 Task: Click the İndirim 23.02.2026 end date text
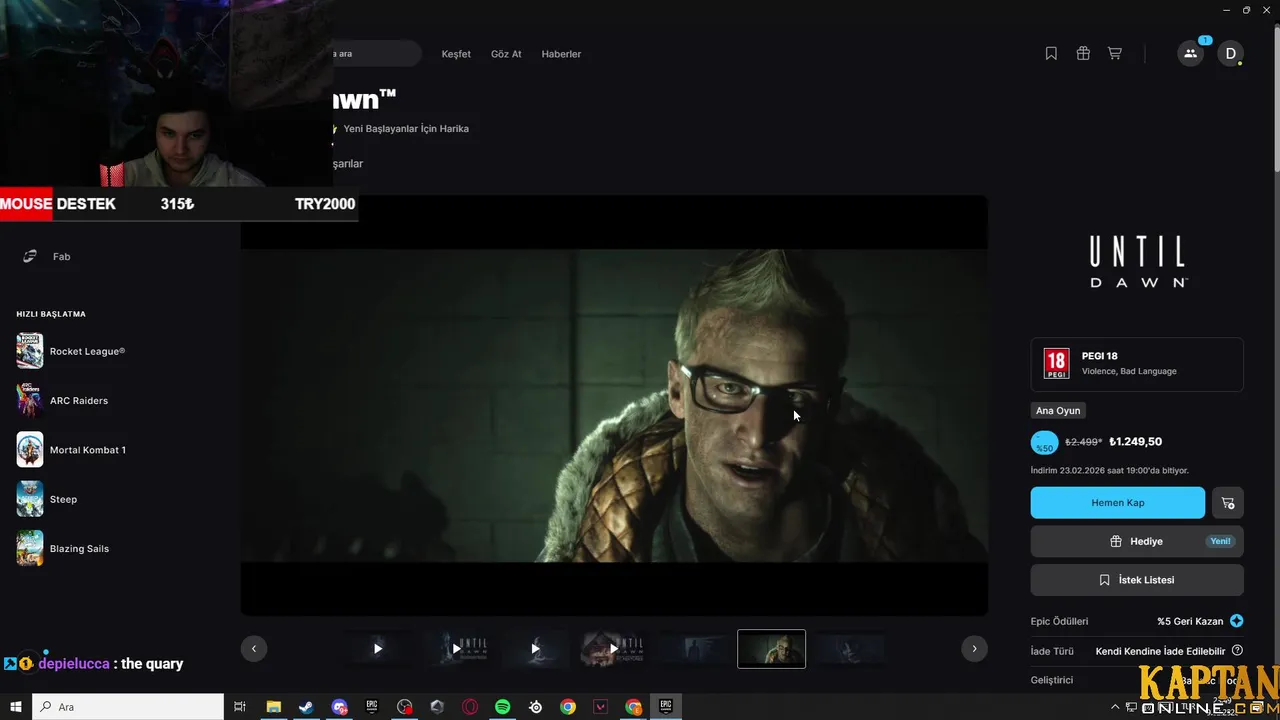pos(1110,470)
